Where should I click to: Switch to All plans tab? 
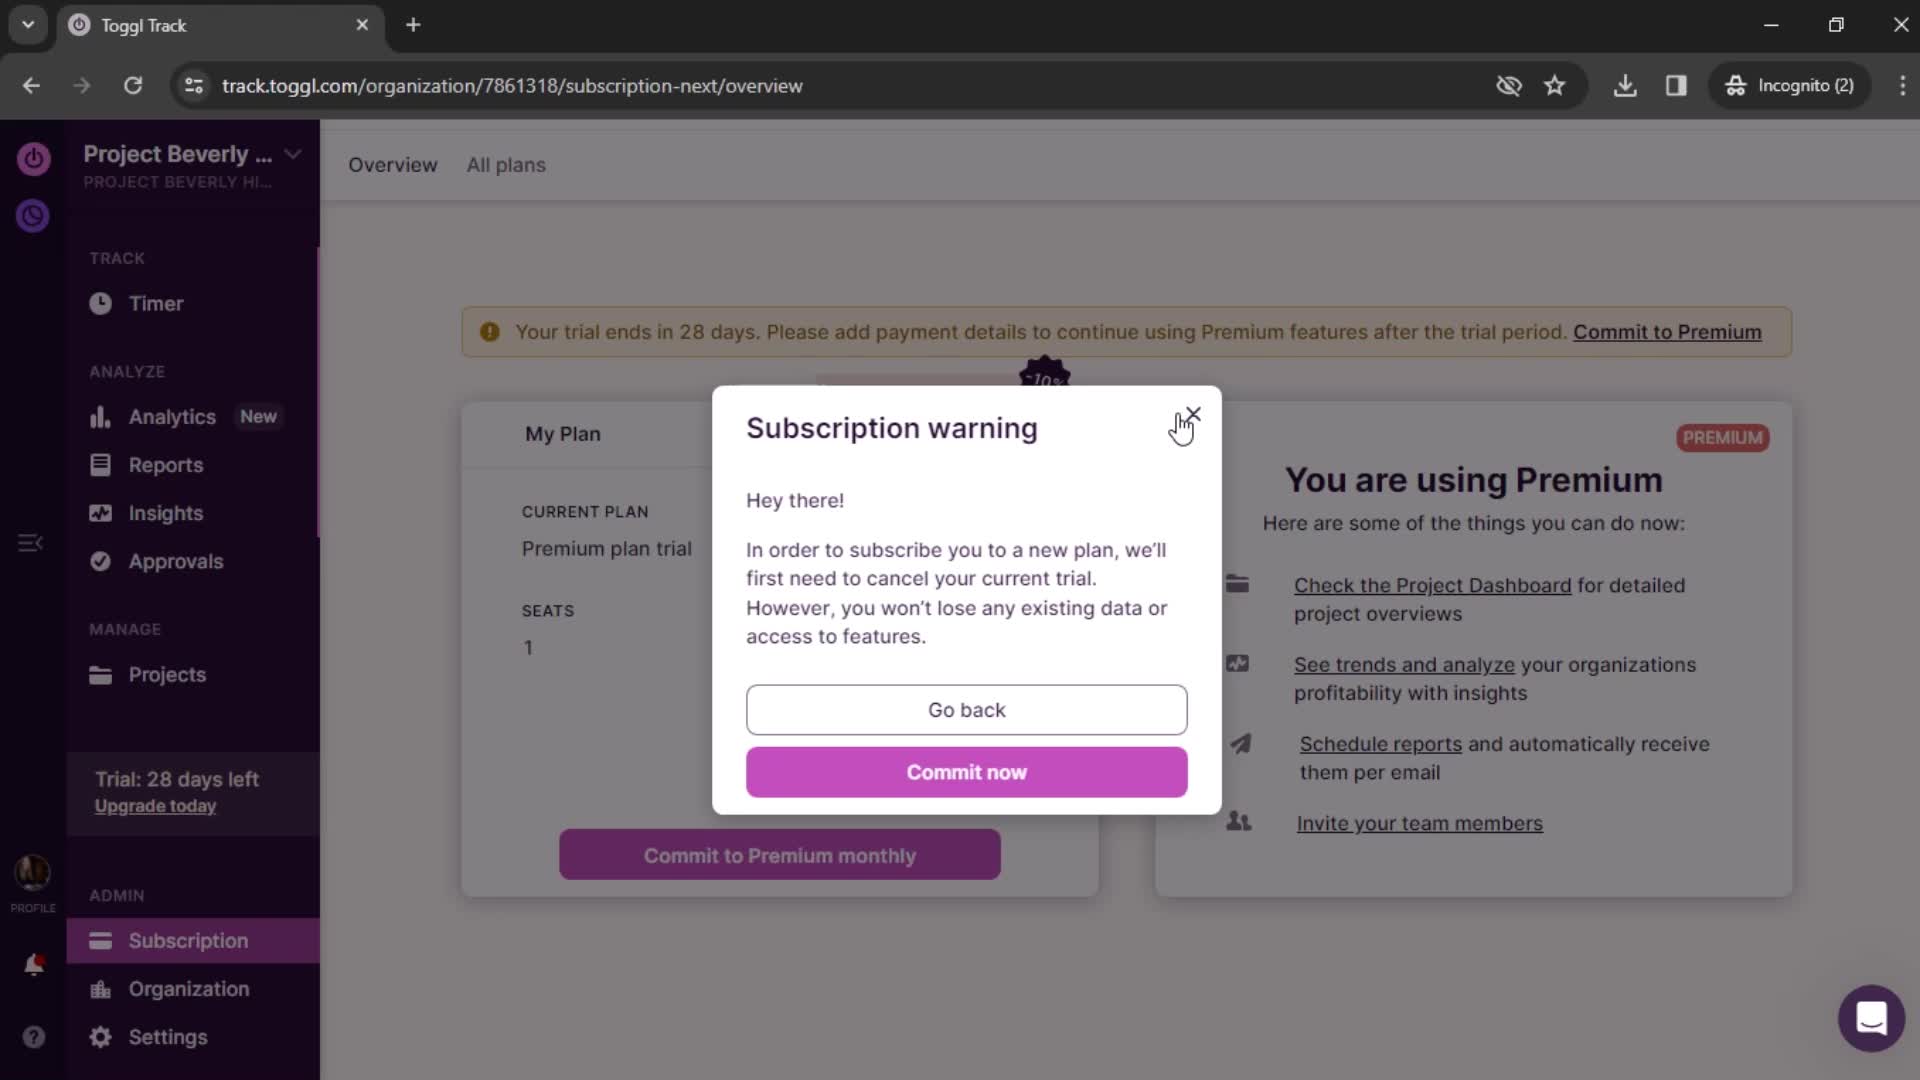click(506, 164)
